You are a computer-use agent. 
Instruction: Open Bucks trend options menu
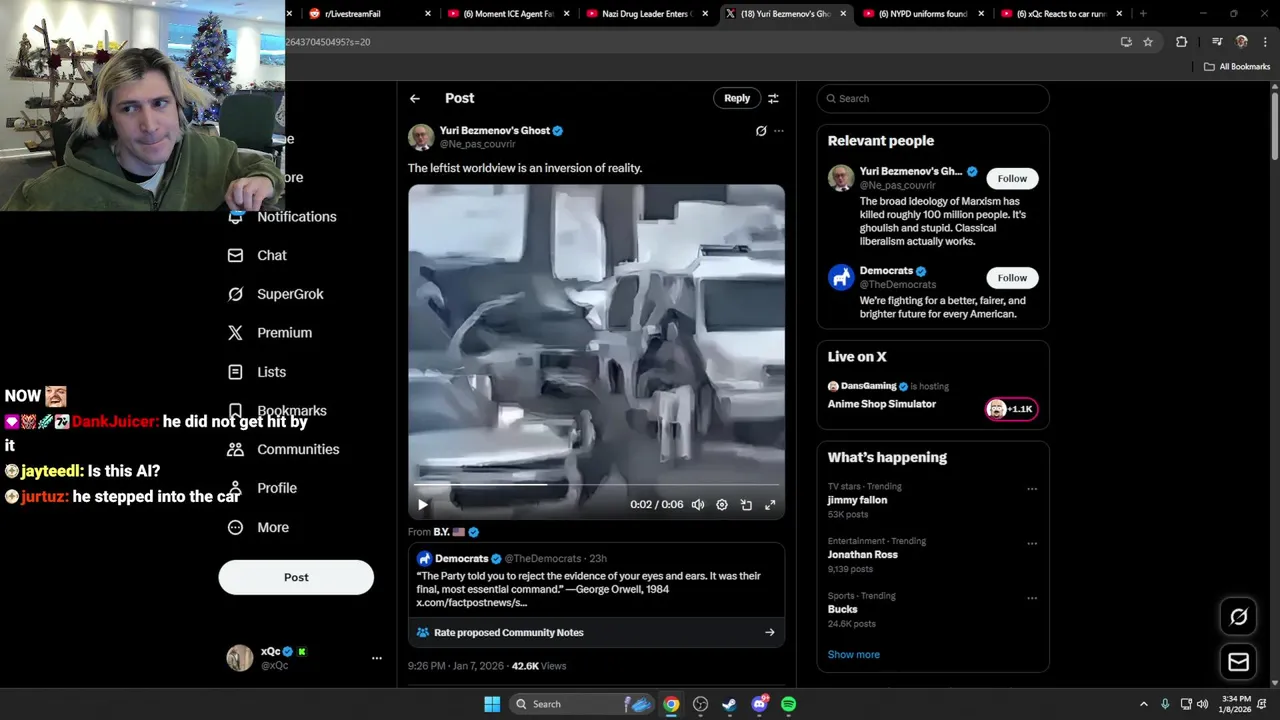tap(1032, 598)
